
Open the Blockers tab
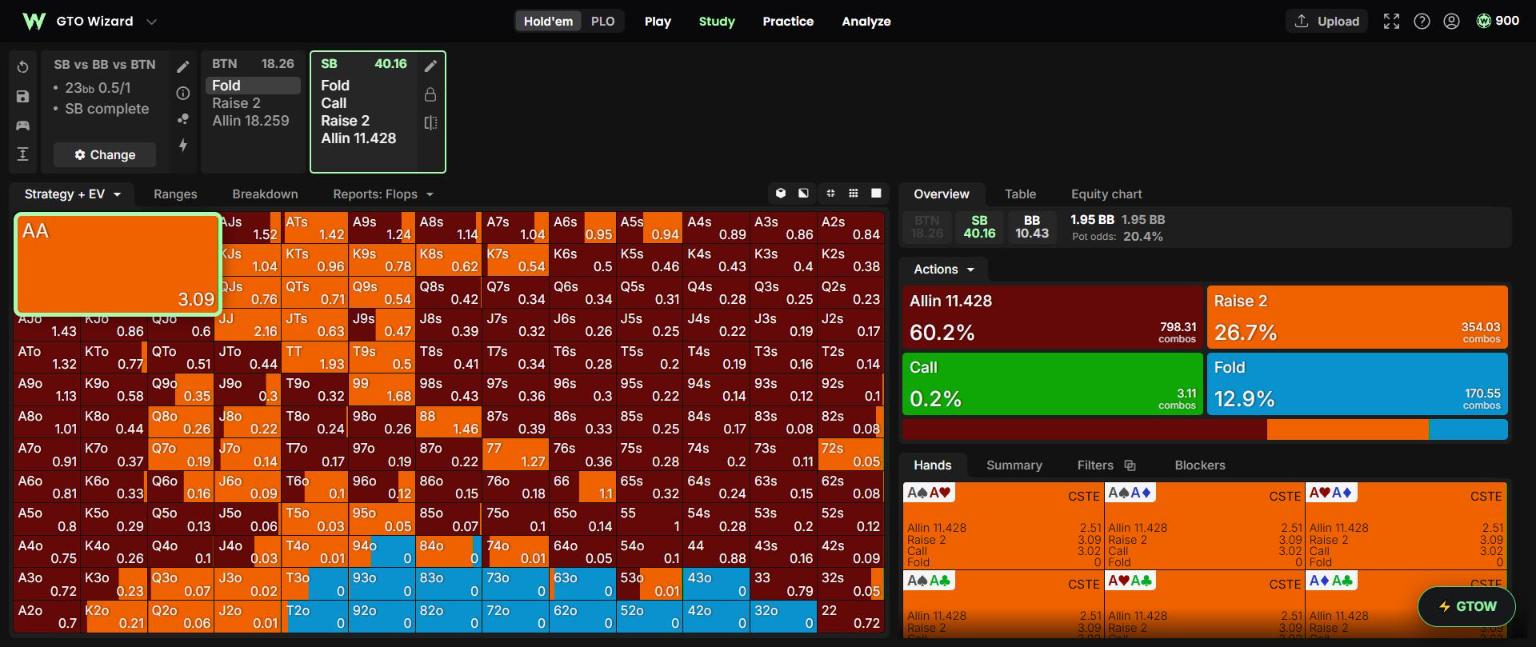[1200, 465]
